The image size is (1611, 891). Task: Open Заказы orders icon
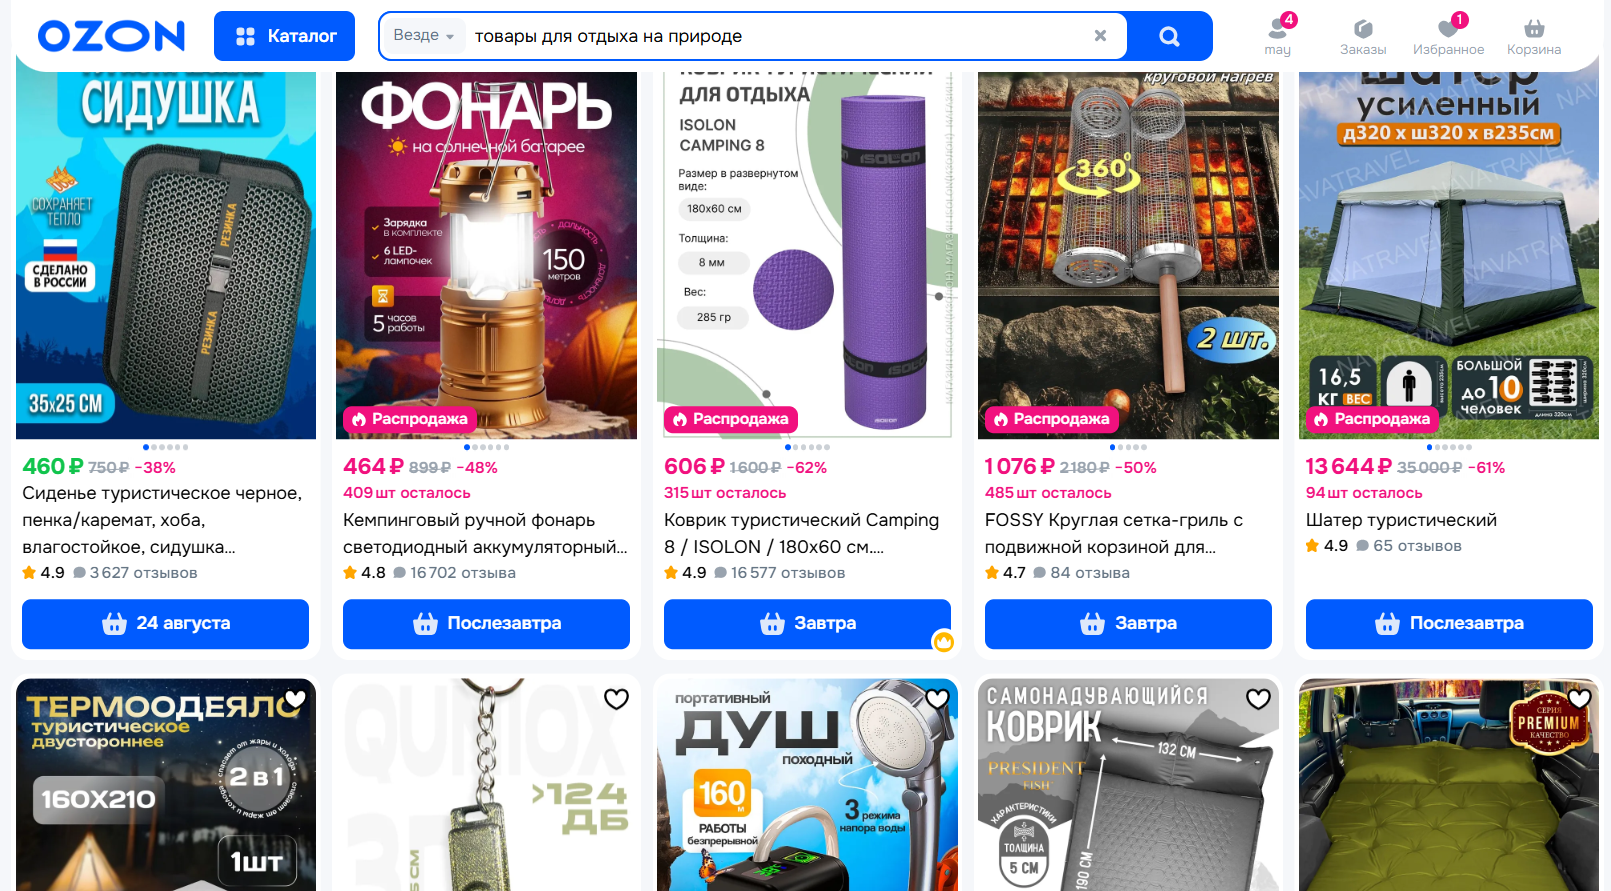point(1363,36)
